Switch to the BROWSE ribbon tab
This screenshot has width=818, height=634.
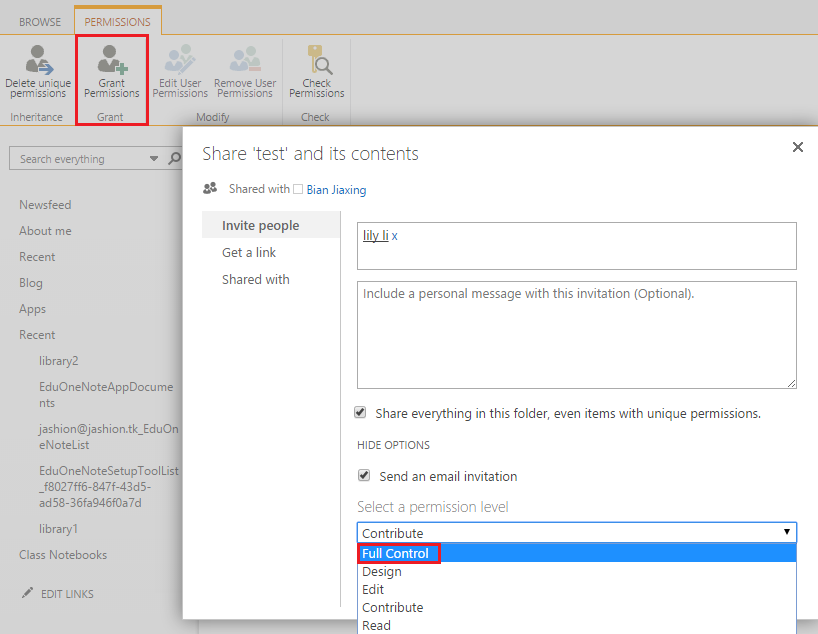pyautogui.click(x=40, y=22)
